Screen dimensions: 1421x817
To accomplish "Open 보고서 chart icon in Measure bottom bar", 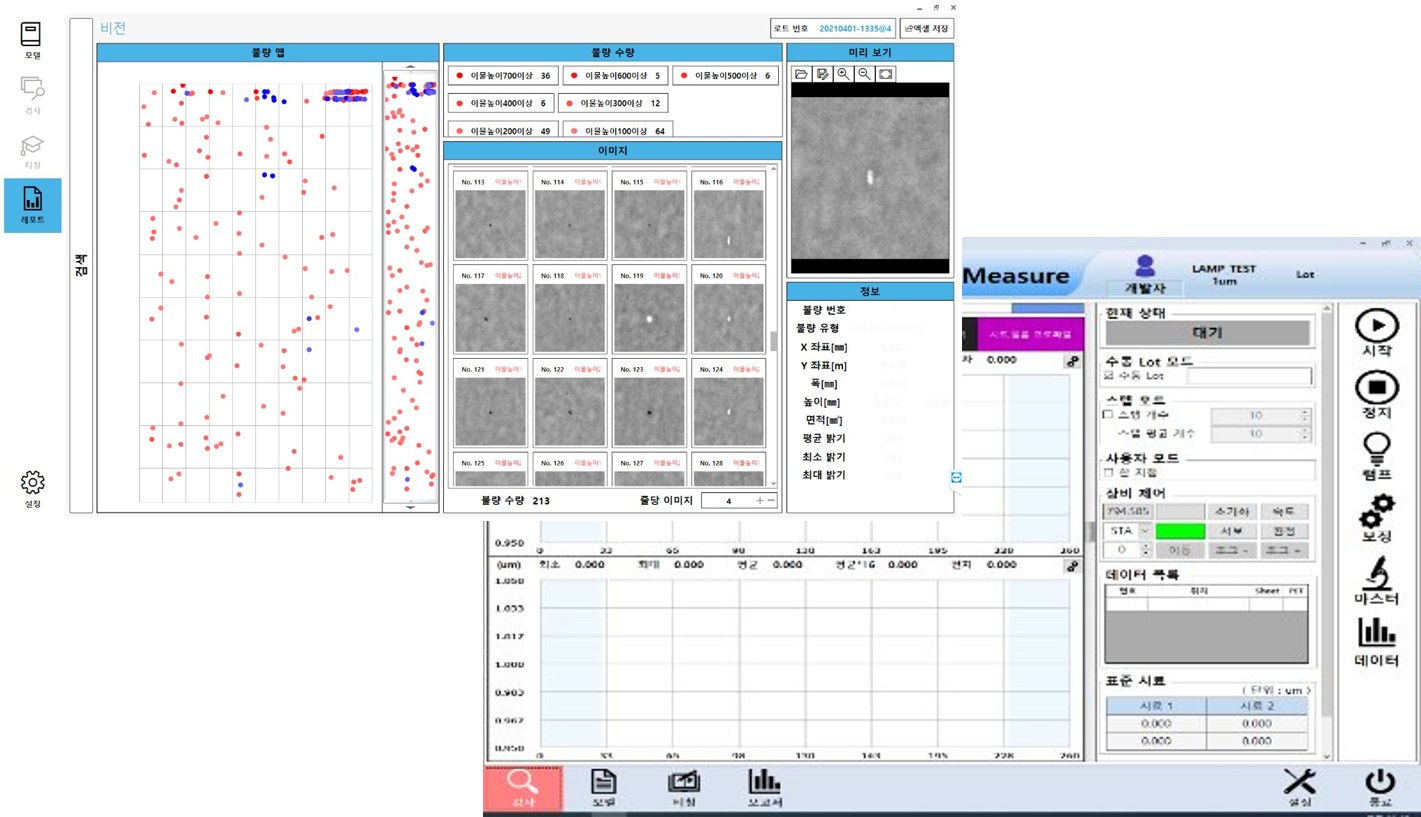I will tap(764, 788).
